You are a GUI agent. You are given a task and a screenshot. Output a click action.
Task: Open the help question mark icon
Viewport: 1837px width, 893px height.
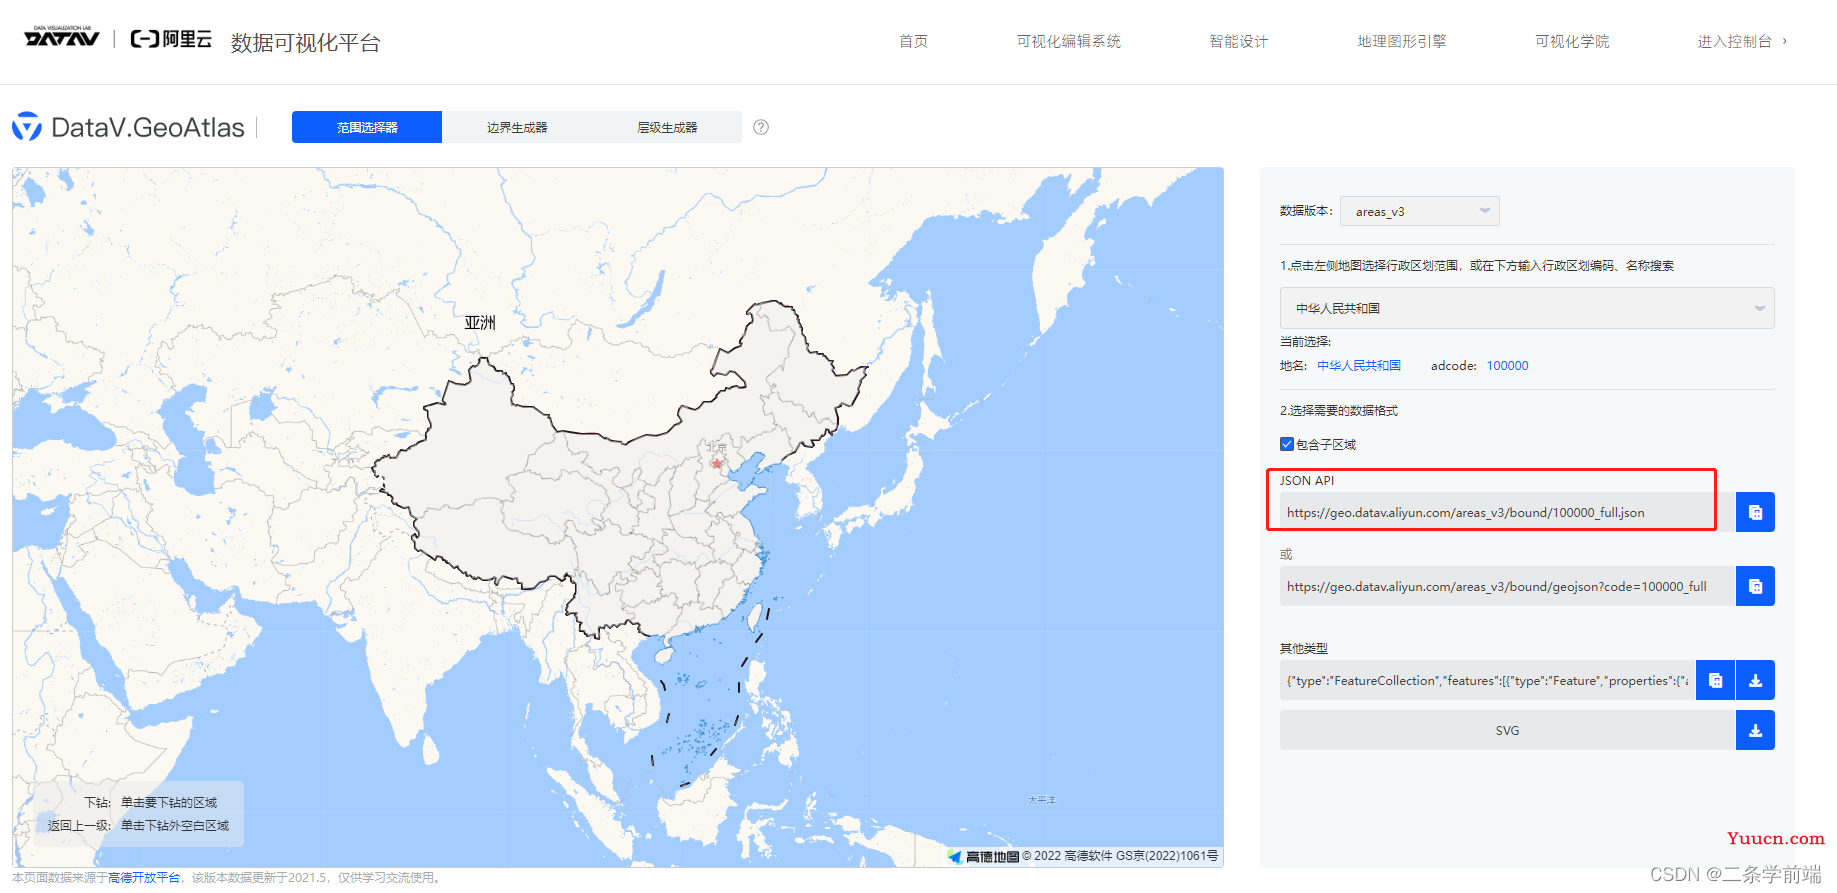[761, 127]
